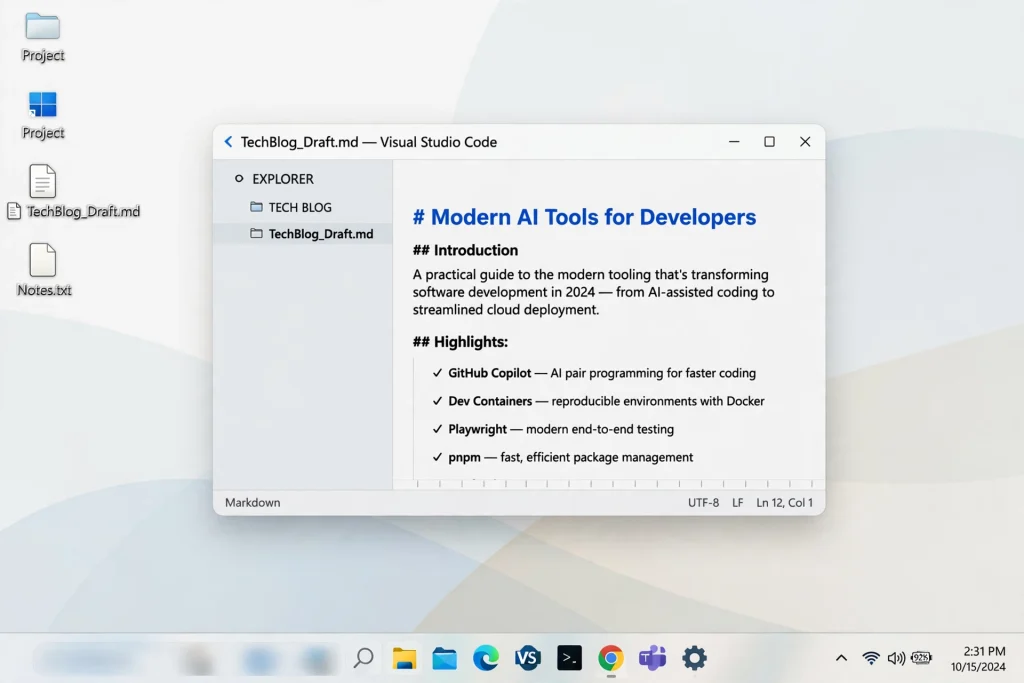
Task: Open the blue folder app in the taskbar
Action: click(445, 658)
